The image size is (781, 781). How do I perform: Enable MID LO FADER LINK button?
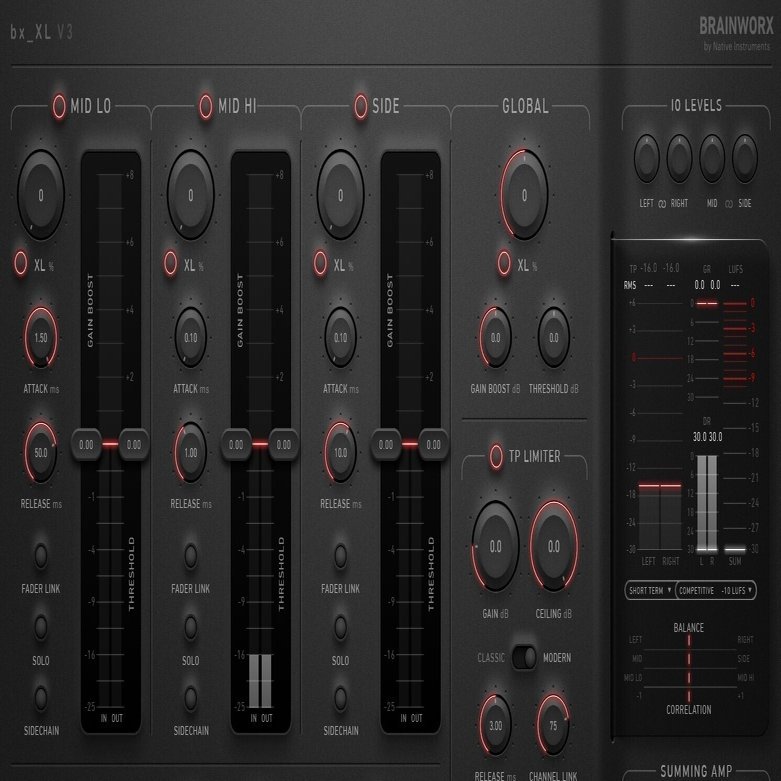[x=41, y=555]
